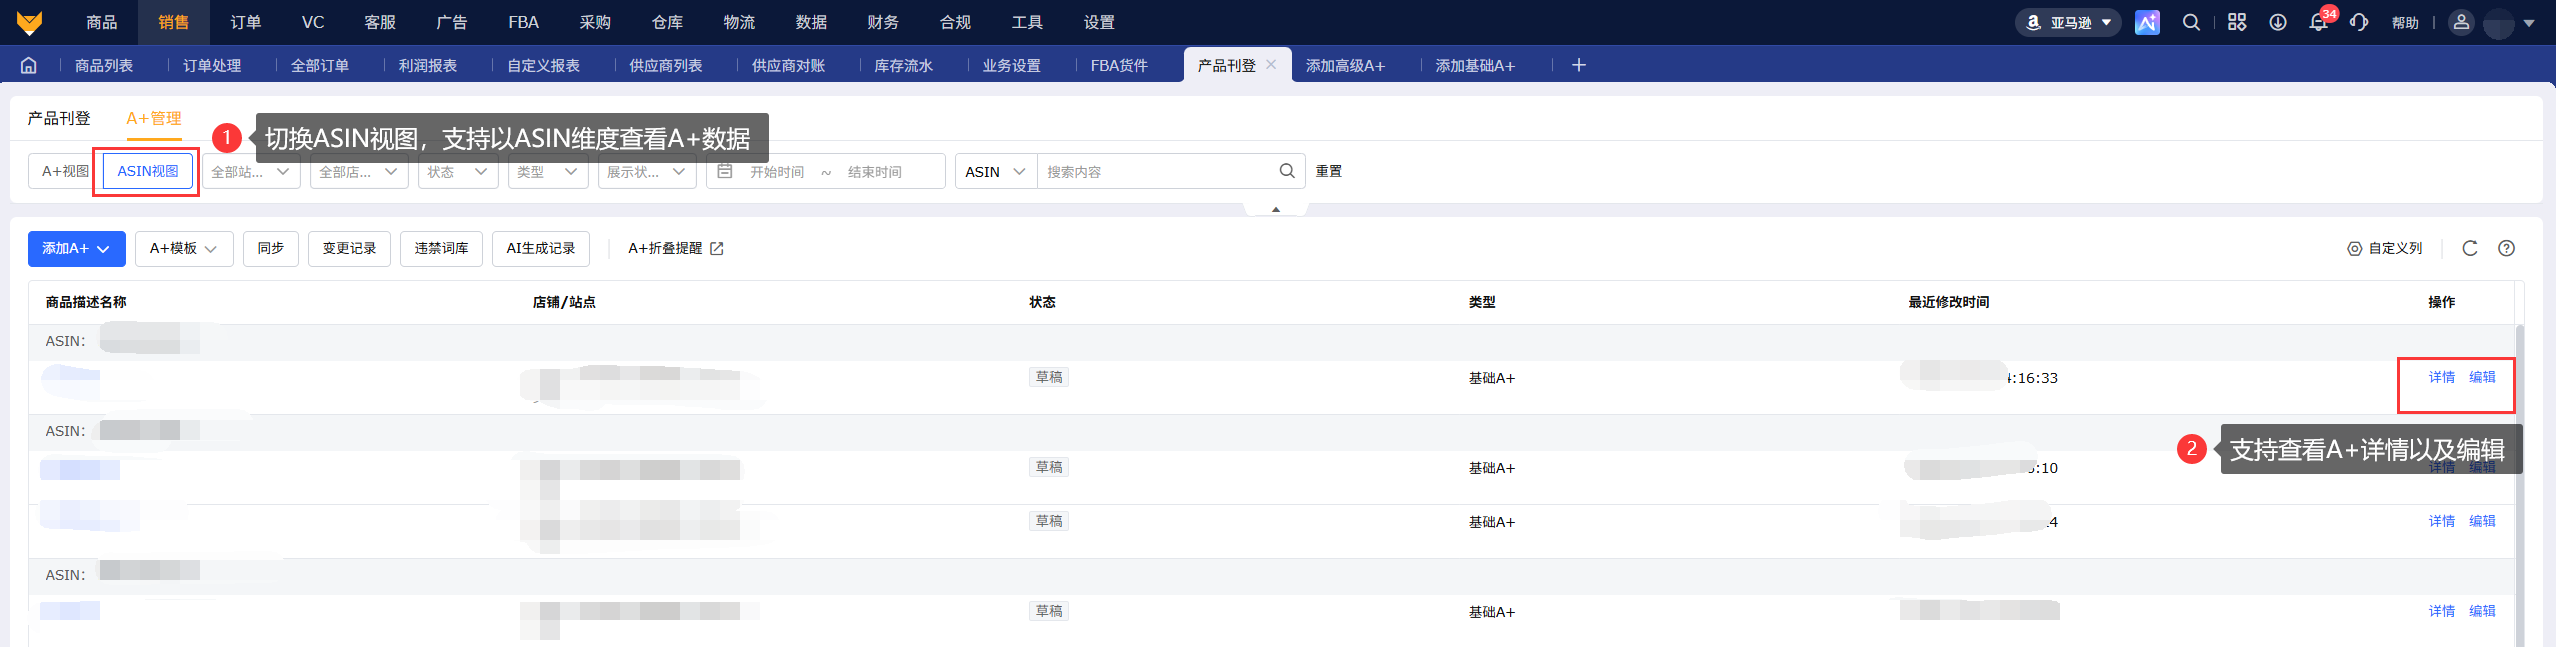This screenshot has width=2556, height=647.
Task: Open the 全部站点 site filter dropdown
Action: [x=251, y=171]
